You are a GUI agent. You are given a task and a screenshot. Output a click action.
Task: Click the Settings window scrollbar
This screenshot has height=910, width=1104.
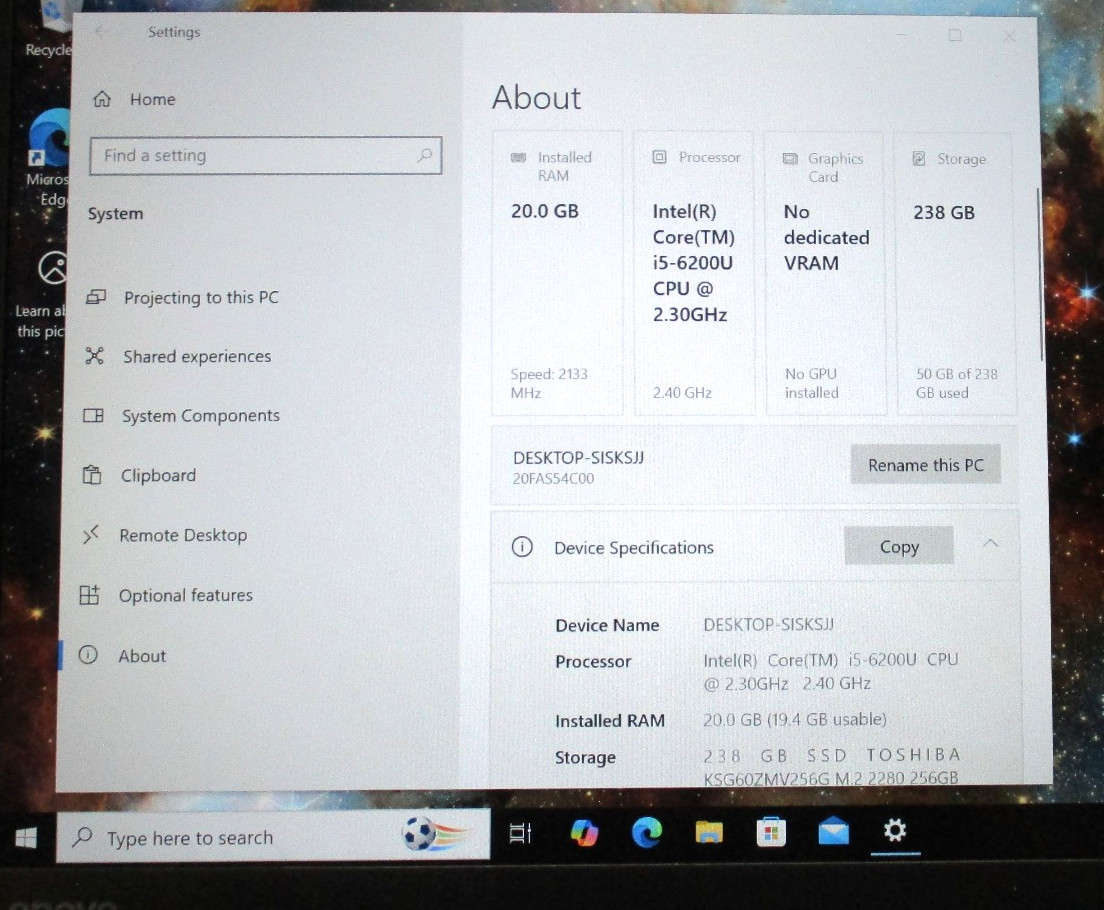(1040, 275)
